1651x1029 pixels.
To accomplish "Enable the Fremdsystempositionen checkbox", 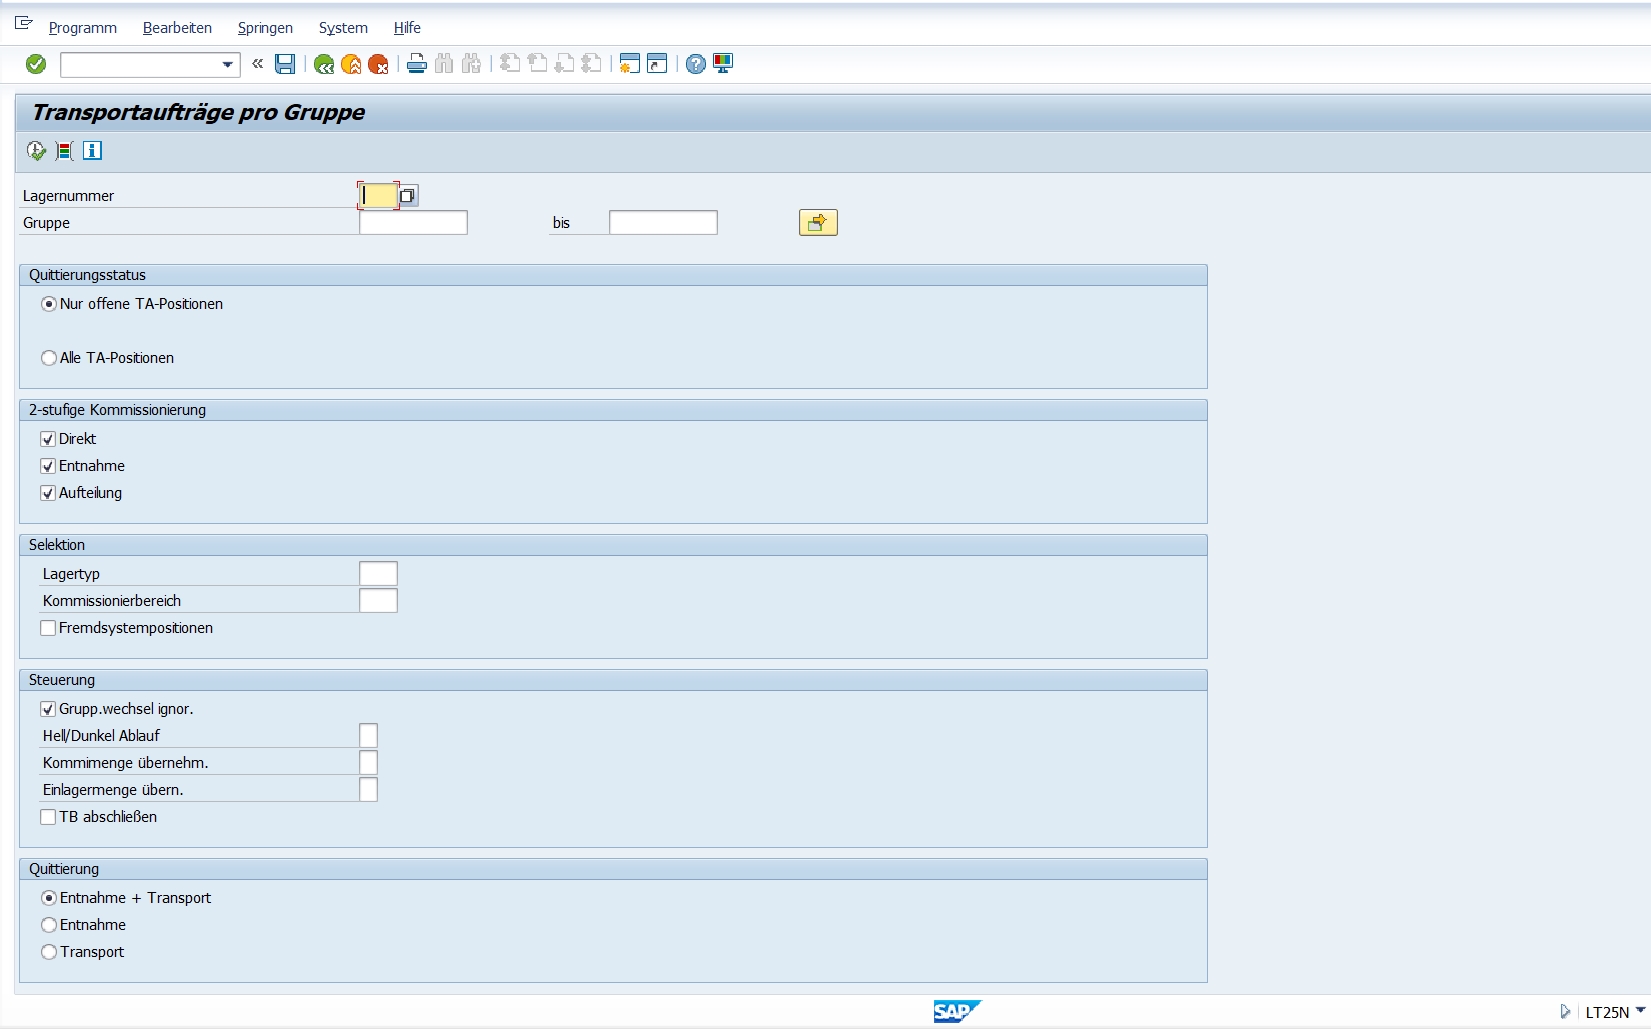I will click(48, 628).
